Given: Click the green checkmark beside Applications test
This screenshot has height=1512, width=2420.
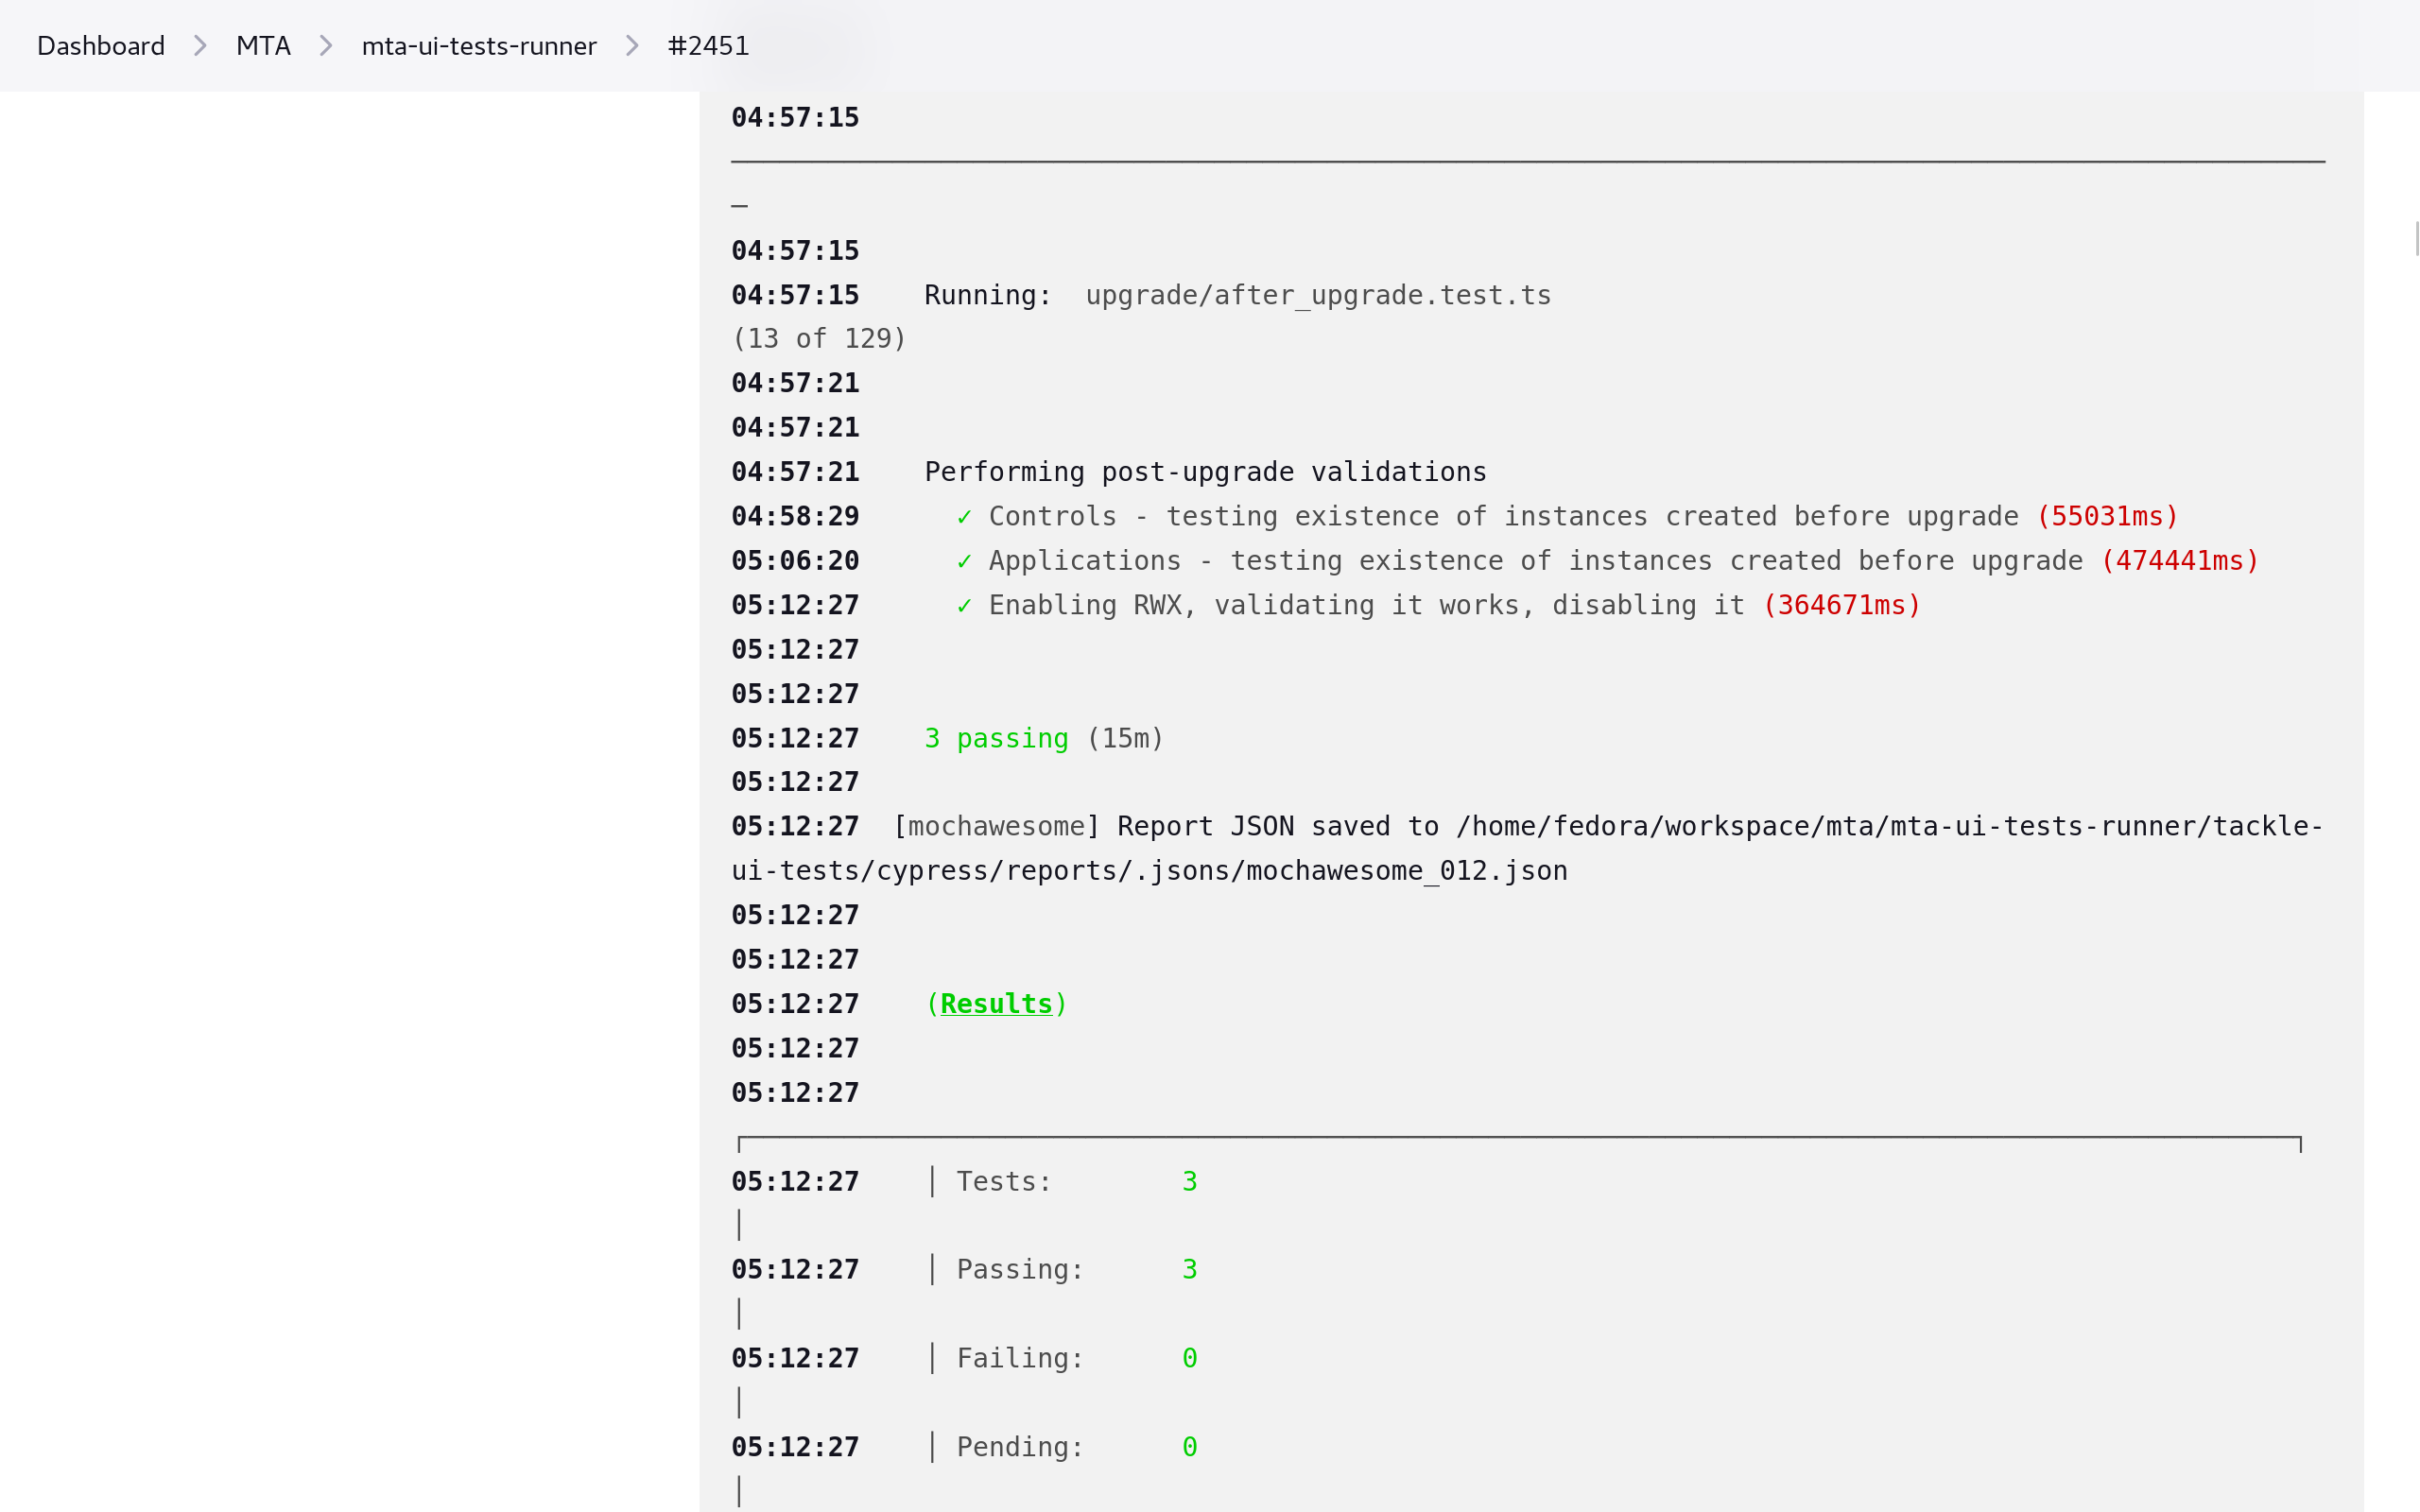Looking at the screenshot, I should click(x=964, y=561).
